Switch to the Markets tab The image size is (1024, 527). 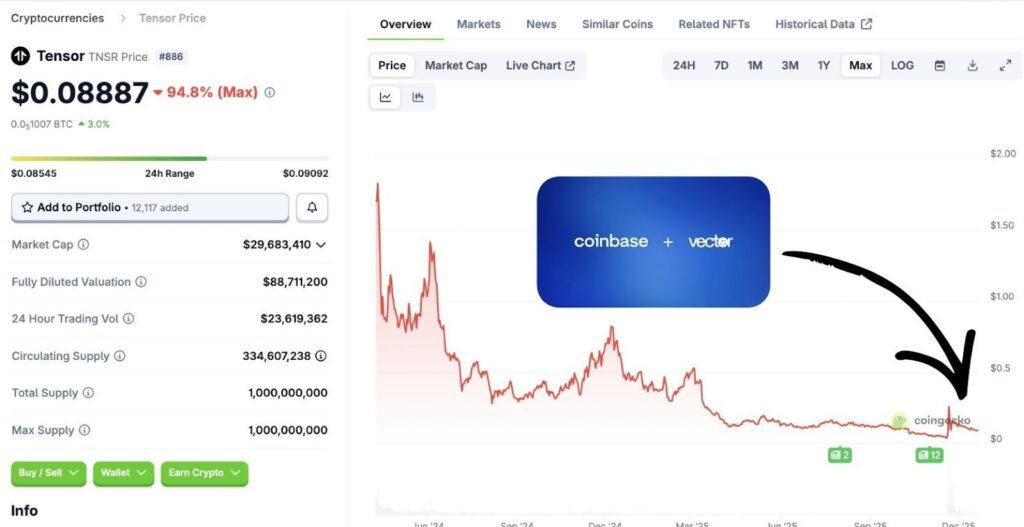(x=478, y=24)
